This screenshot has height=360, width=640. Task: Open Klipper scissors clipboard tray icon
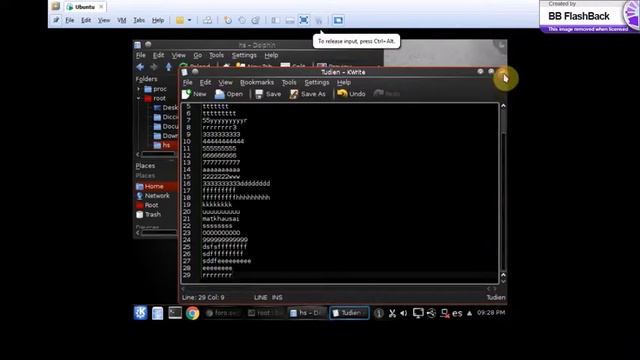pos(392,313)
